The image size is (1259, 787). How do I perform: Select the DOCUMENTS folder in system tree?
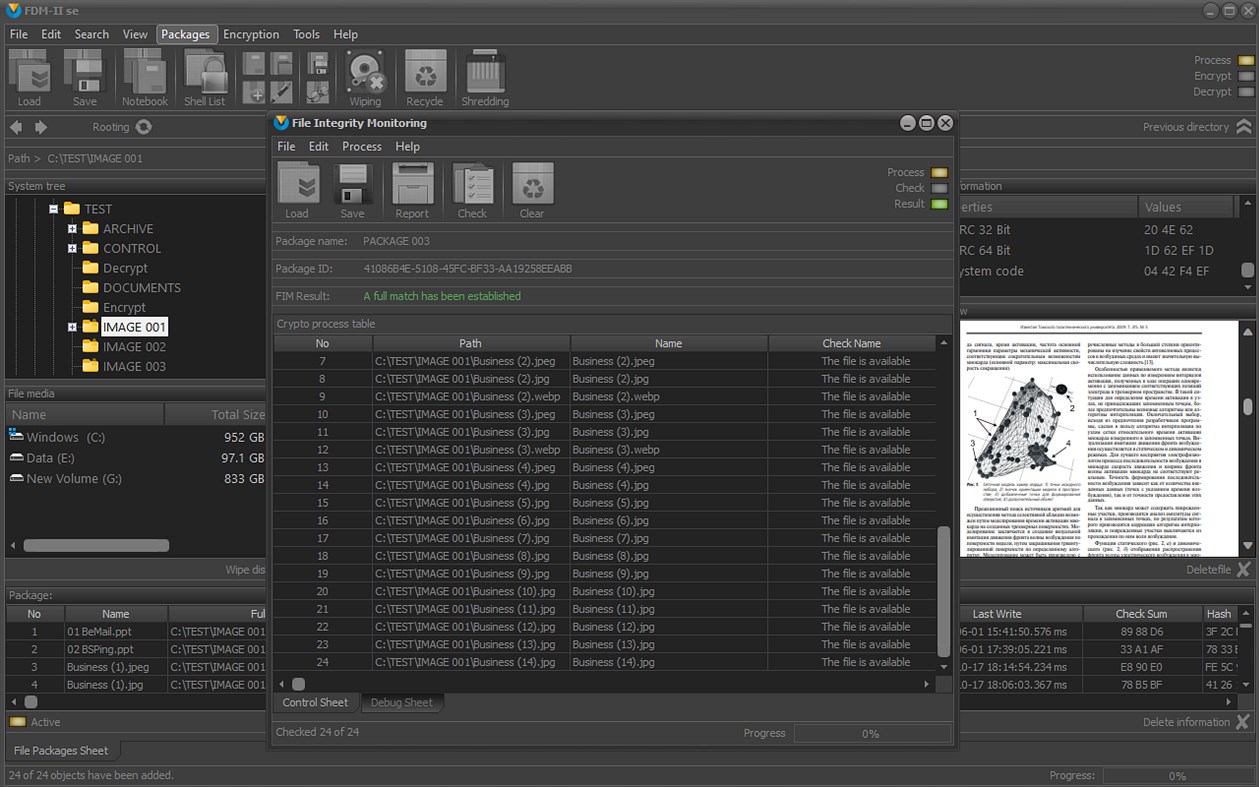pyautogui.click(x=141, y=288)
